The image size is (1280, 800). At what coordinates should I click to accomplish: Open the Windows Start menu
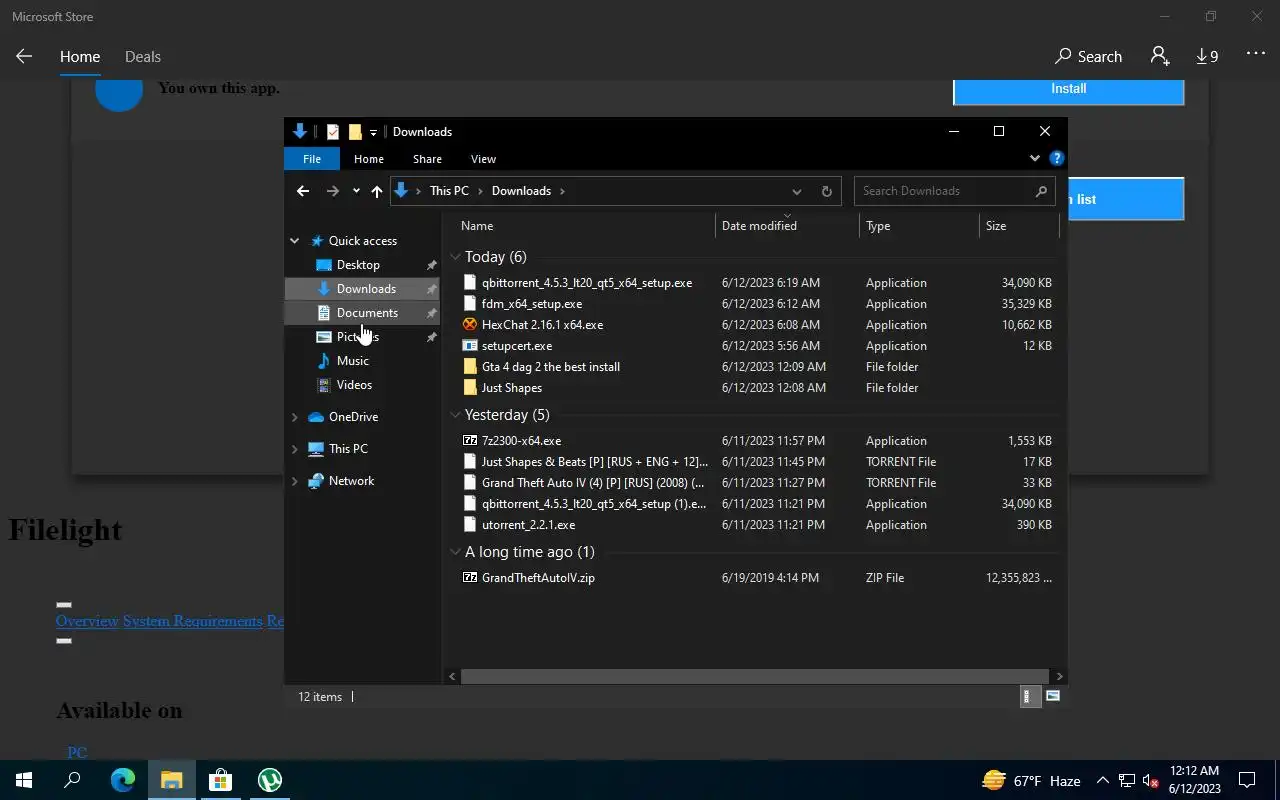tap(24, 780)
